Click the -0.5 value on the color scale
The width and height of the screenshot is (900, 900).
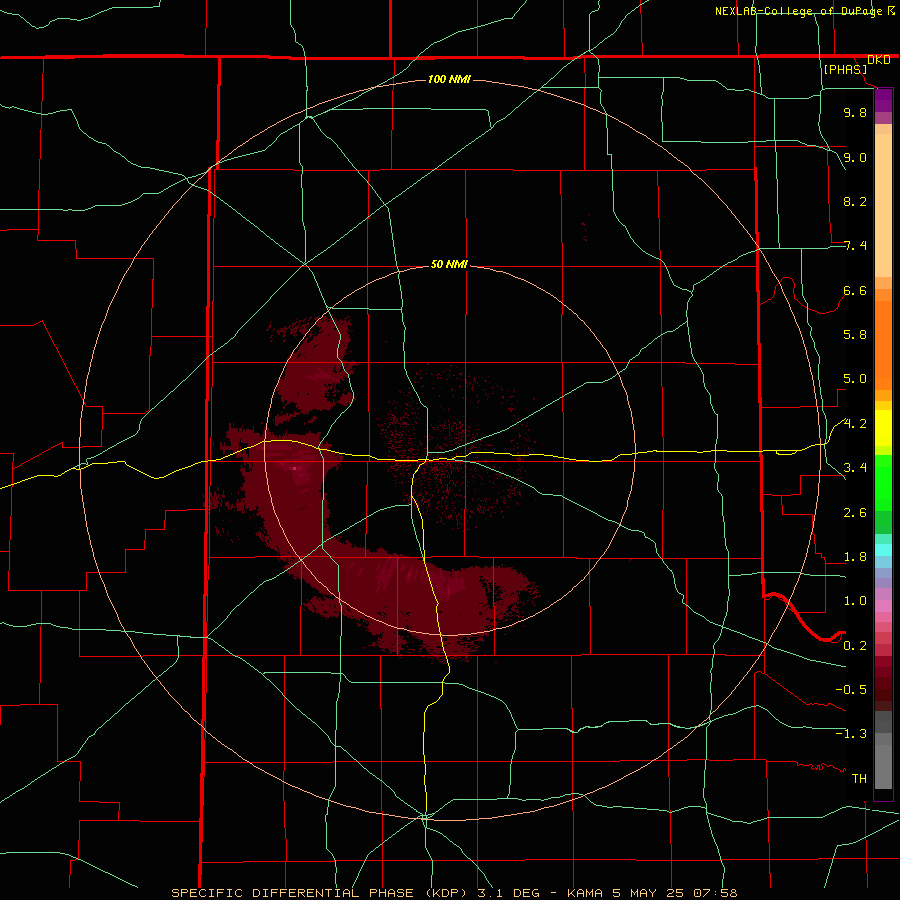tap(851, 690)
